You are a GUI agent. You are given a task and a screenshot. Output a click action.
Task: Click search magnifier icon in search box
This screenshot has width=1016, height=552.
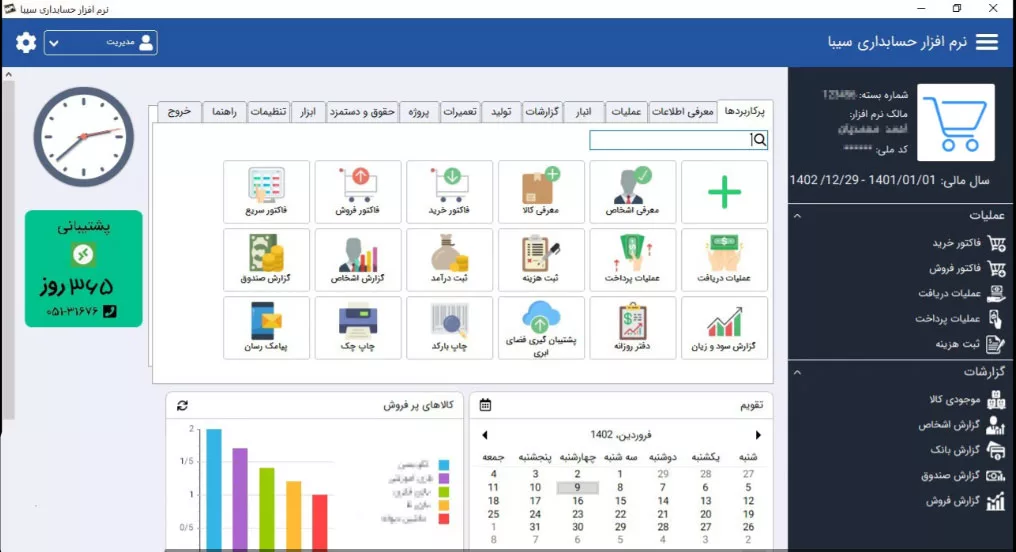tap(759, 139)
